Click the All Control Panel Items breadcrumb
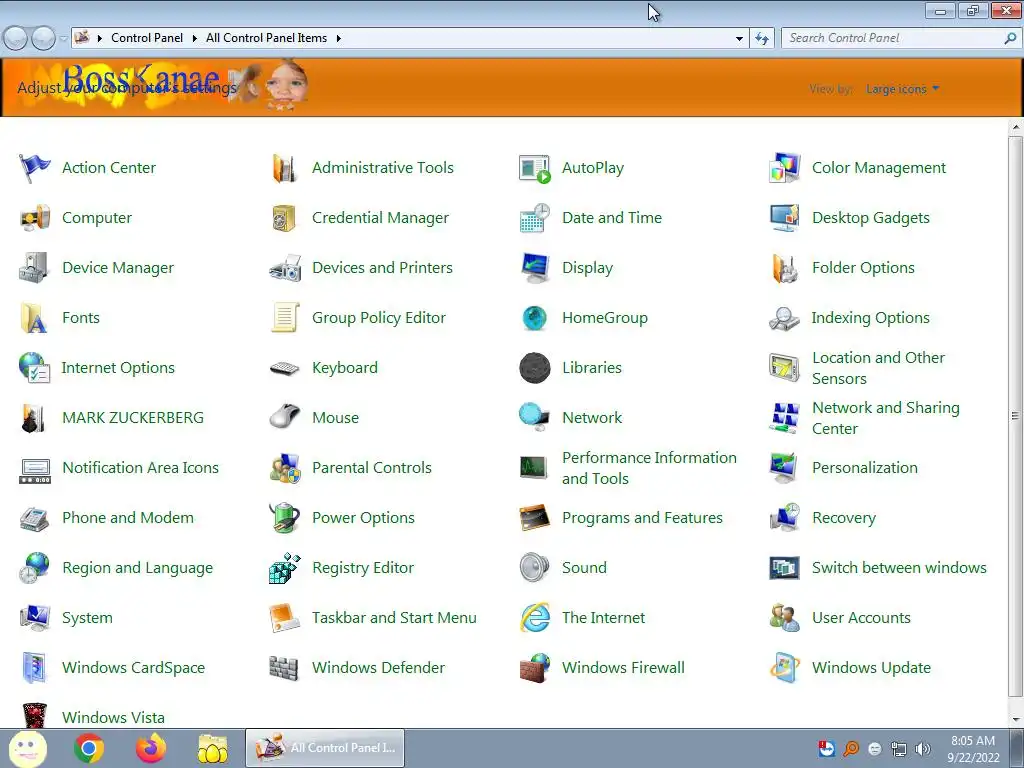The width and height of the screenshot is (1024, 768). (x=266, y=38)
